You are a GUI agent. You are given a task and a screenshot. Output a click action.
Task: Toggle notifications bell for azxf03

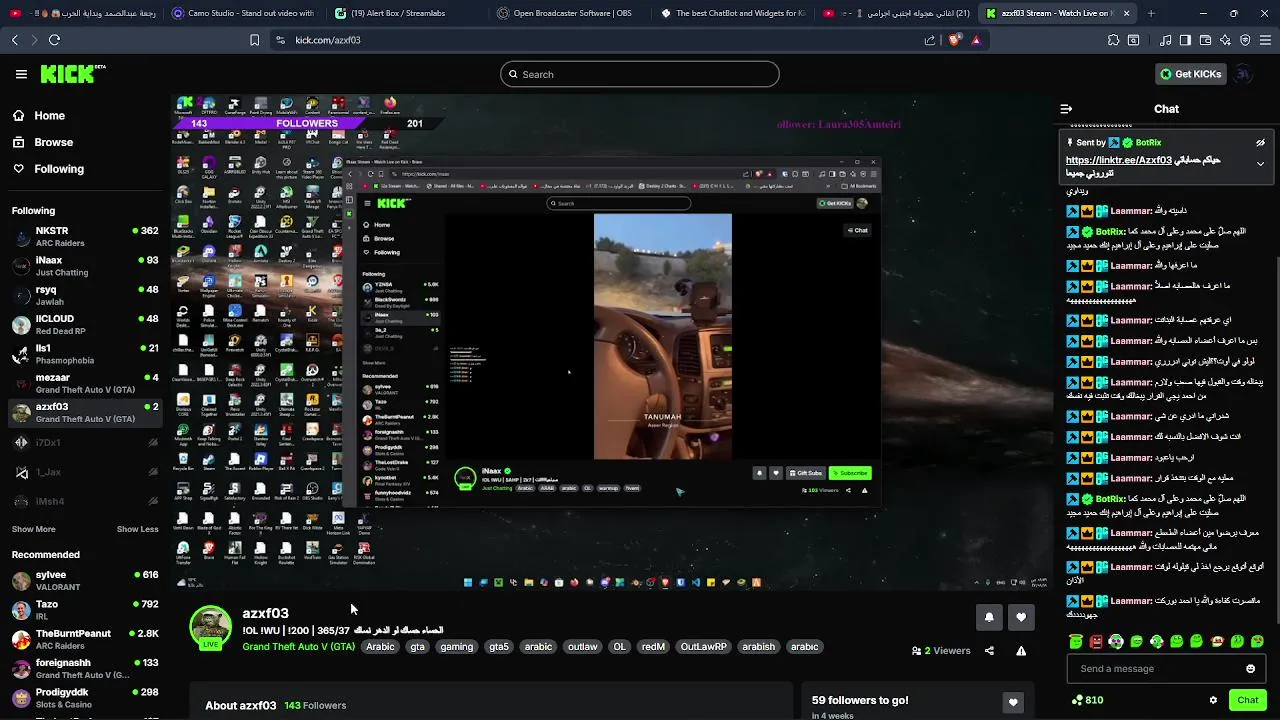pyautogui.click(x=989, y=617)
